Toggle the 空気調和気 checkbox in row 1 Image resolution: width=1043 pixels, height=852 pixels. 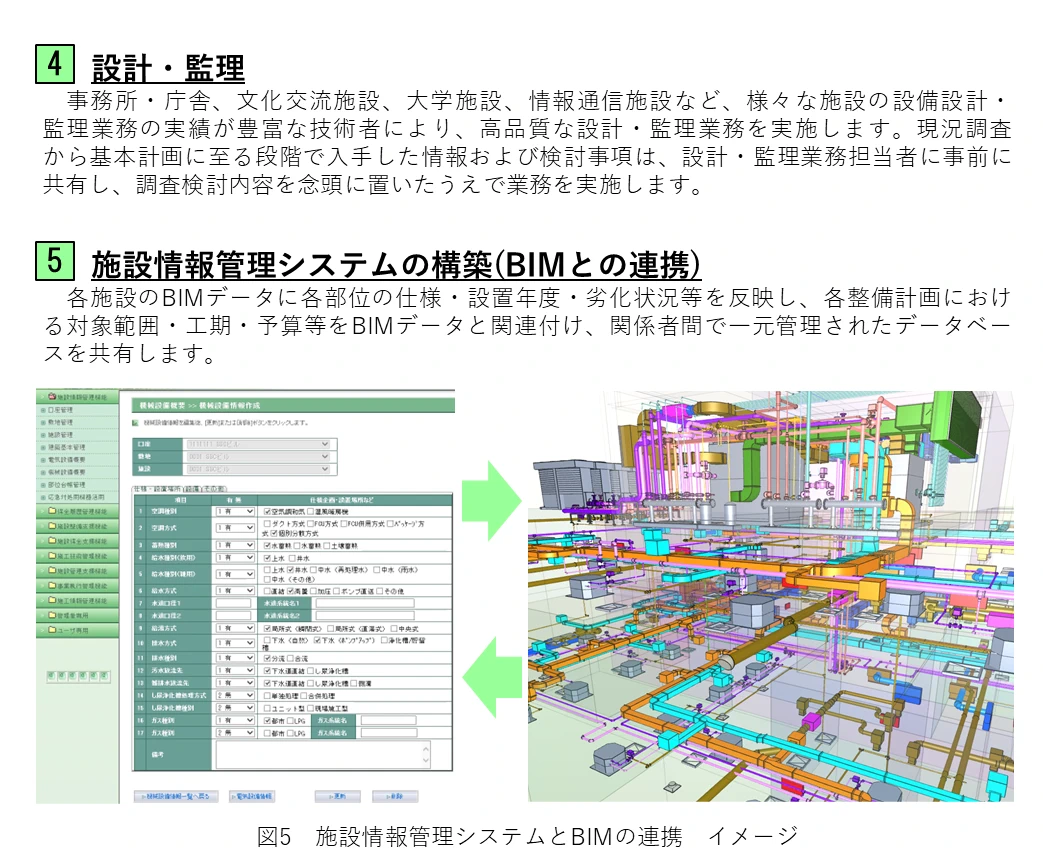tap(266, 510)
